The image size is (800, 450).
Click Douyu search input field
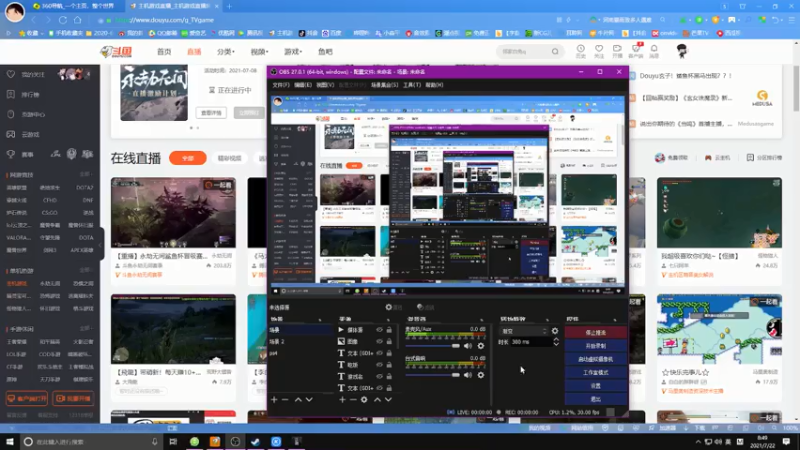coord(524,52)
